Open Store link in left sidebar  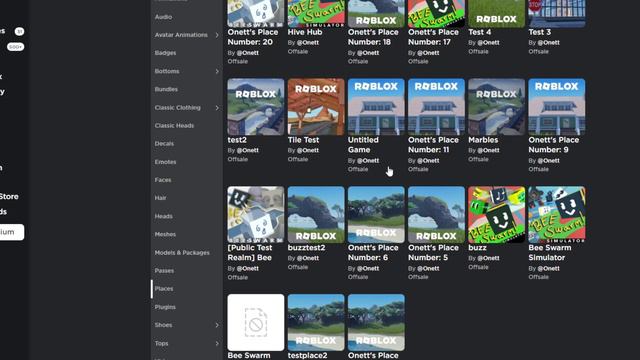(x=9, y=196)
